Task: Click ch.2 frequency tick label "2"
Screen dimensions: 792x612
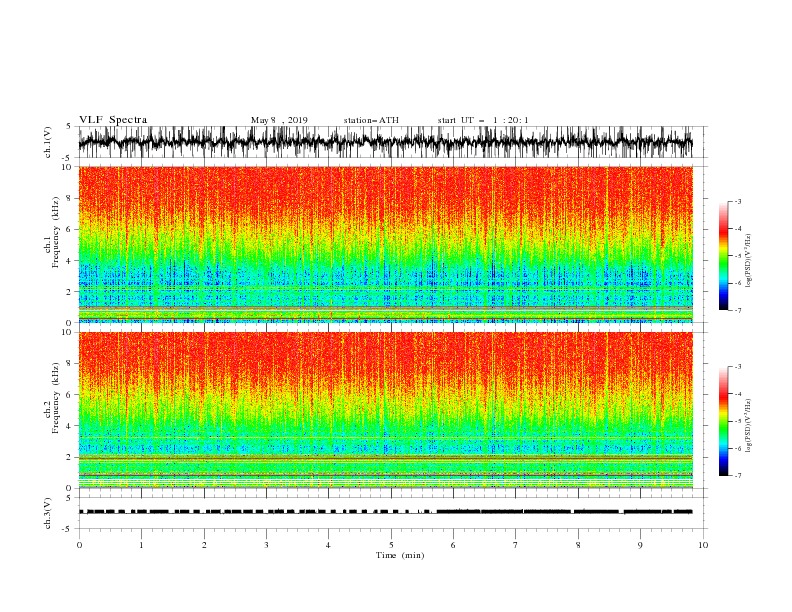Action: (69, 457)
